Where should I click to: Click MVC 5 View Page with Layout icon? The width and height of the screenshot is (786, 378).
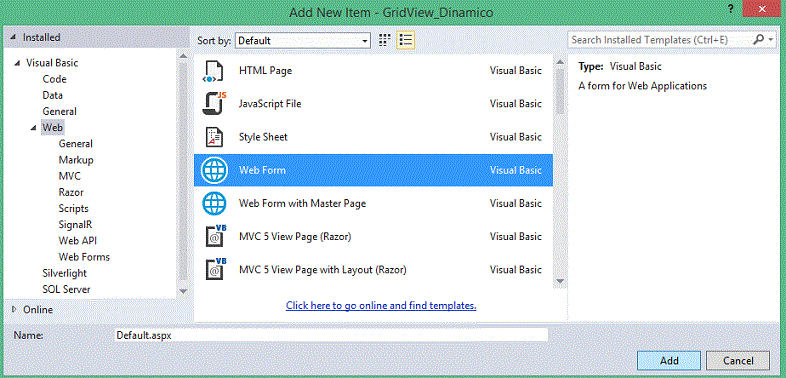217,269
